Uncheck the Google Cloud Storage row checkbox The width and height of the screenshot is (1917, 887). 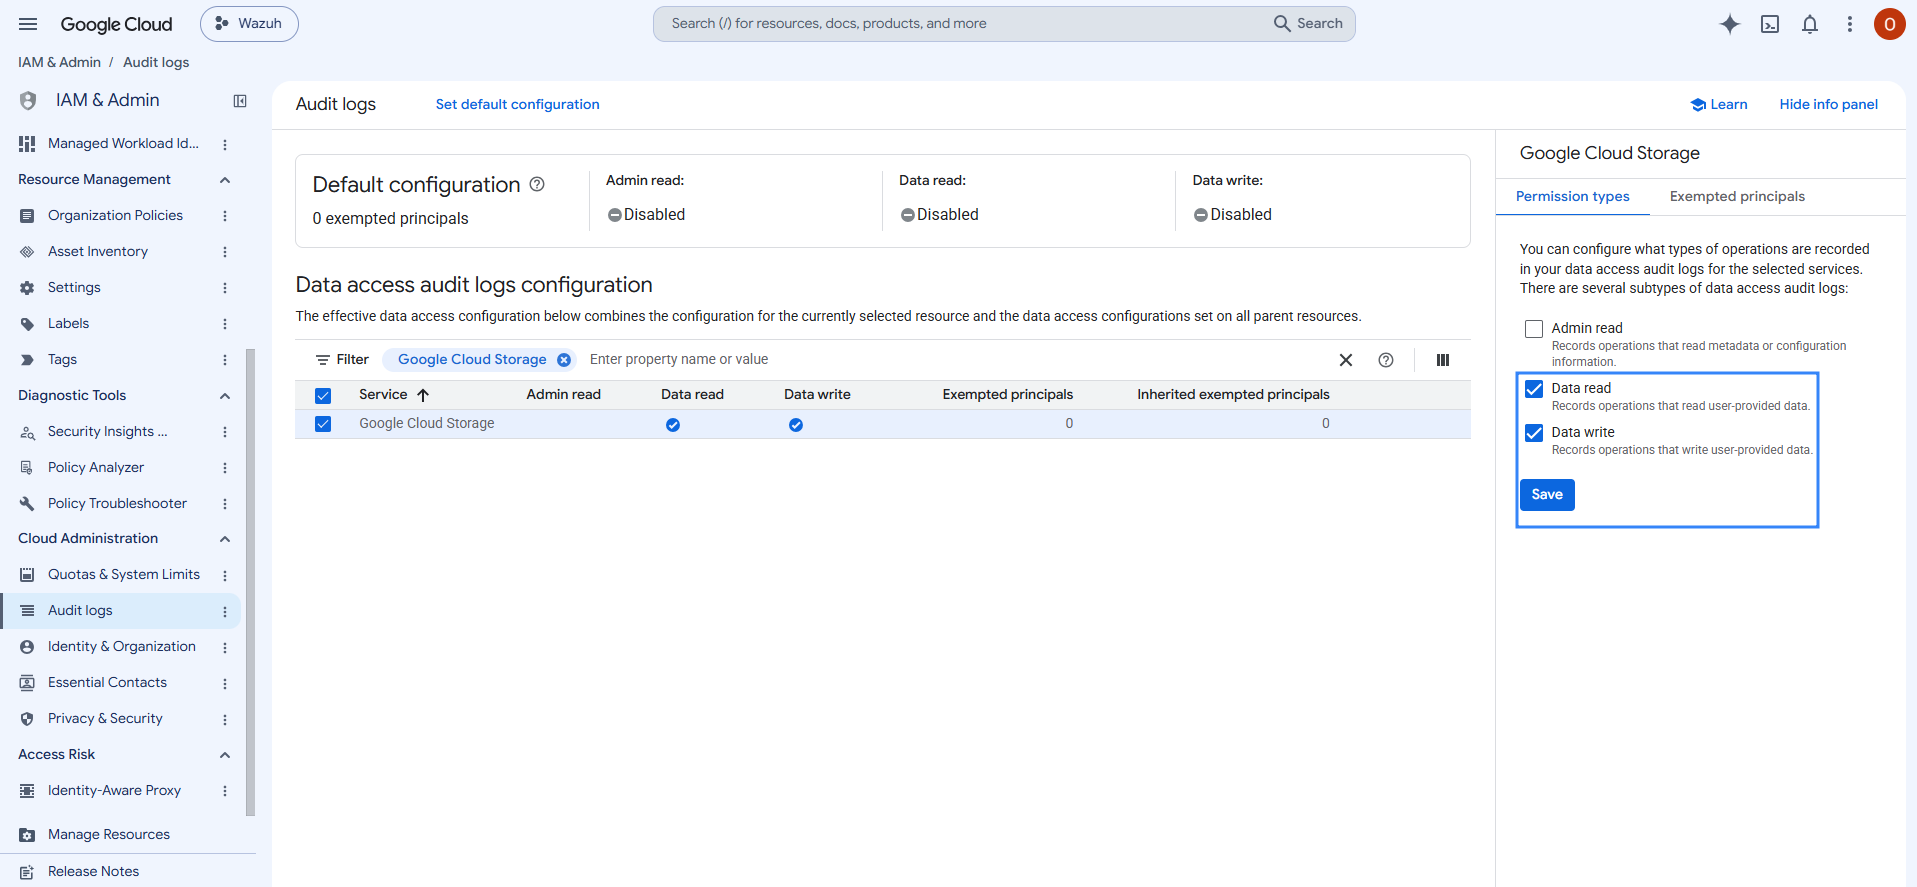pos(323,424)
